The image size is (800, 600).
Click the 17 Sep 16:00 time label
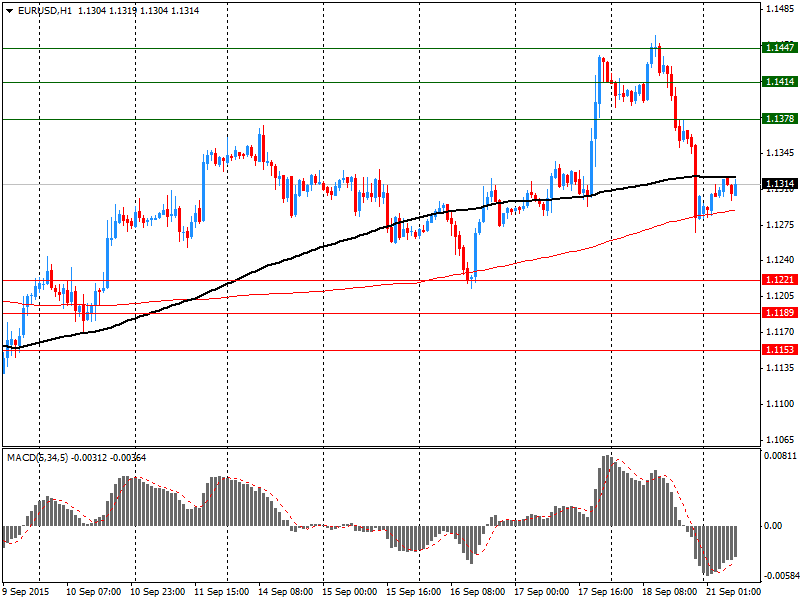(x=606, y=592)
